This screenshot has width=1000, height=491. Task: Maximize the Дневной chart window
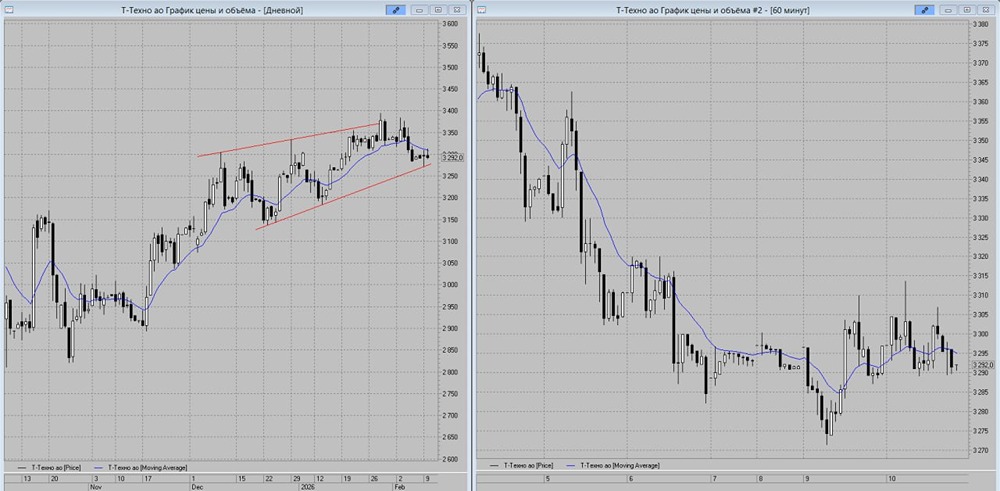pyautogui.click(x=439, y=10)
